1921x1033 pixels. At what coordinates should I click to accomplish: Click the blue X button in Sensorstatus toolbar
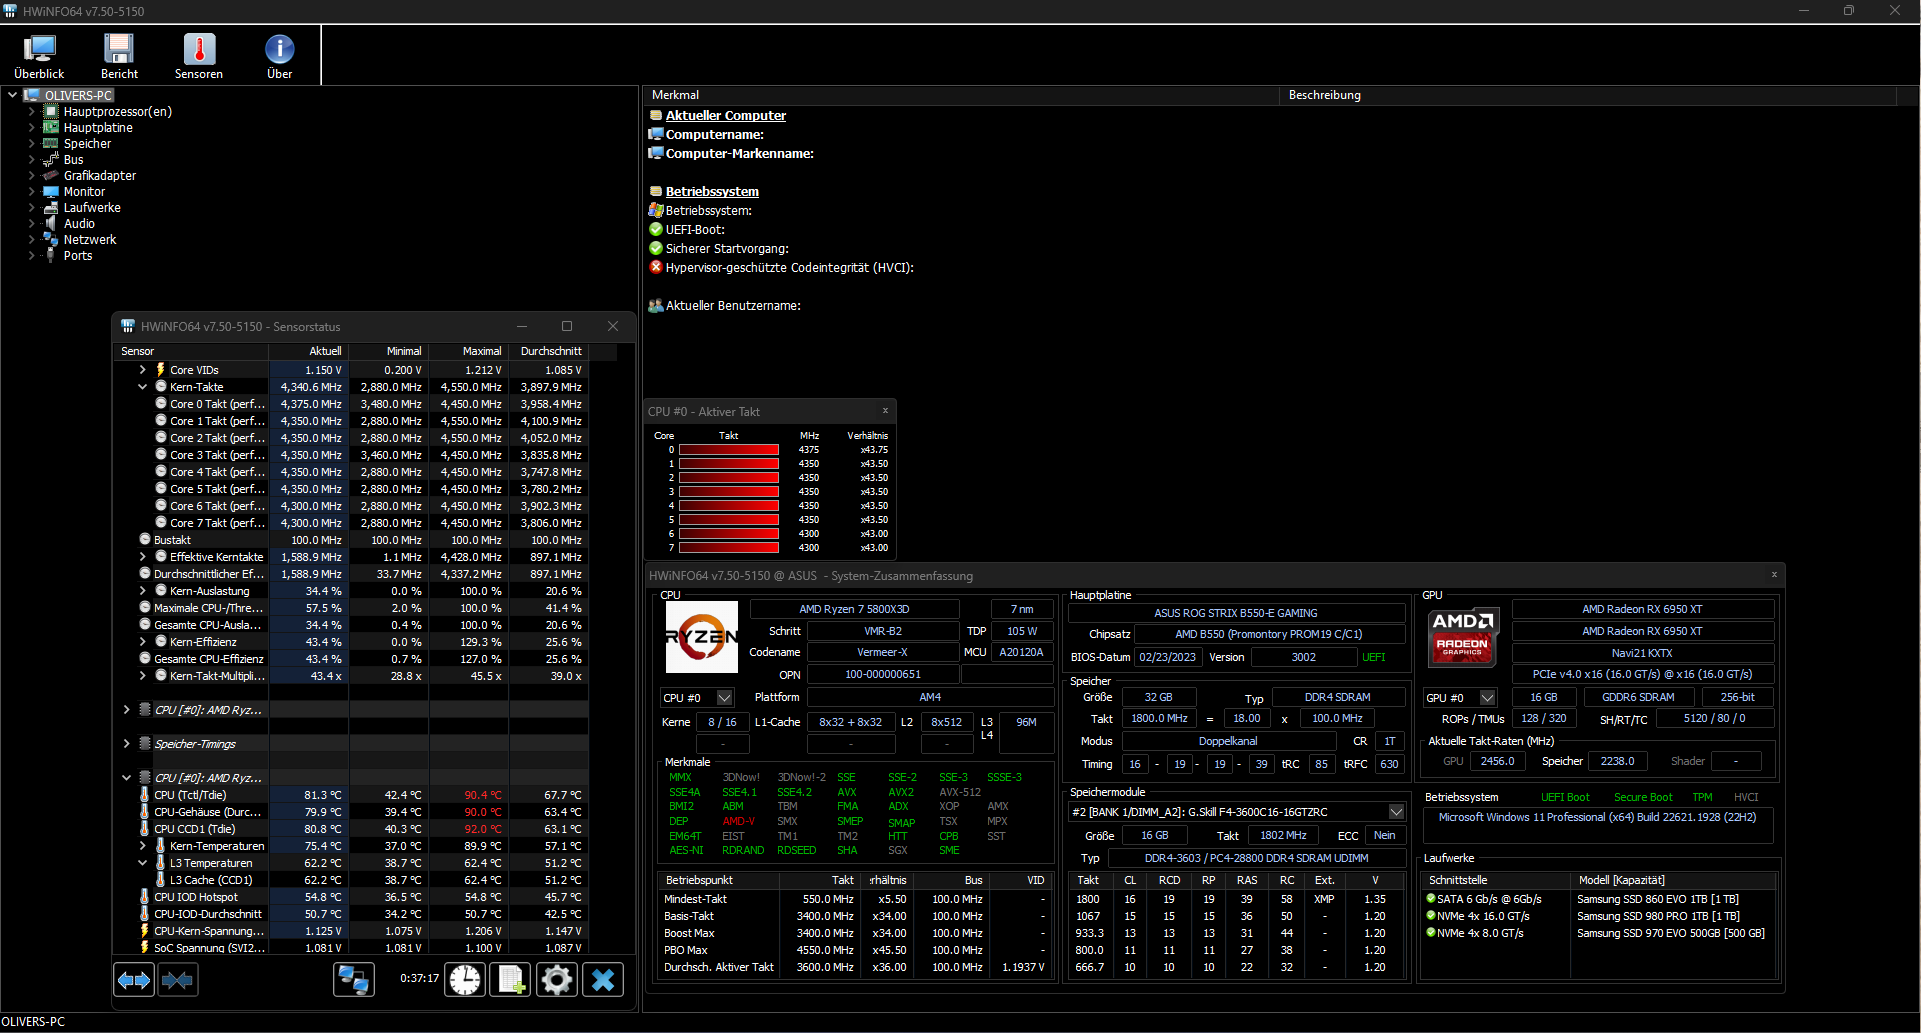click(x=603, y=980)
